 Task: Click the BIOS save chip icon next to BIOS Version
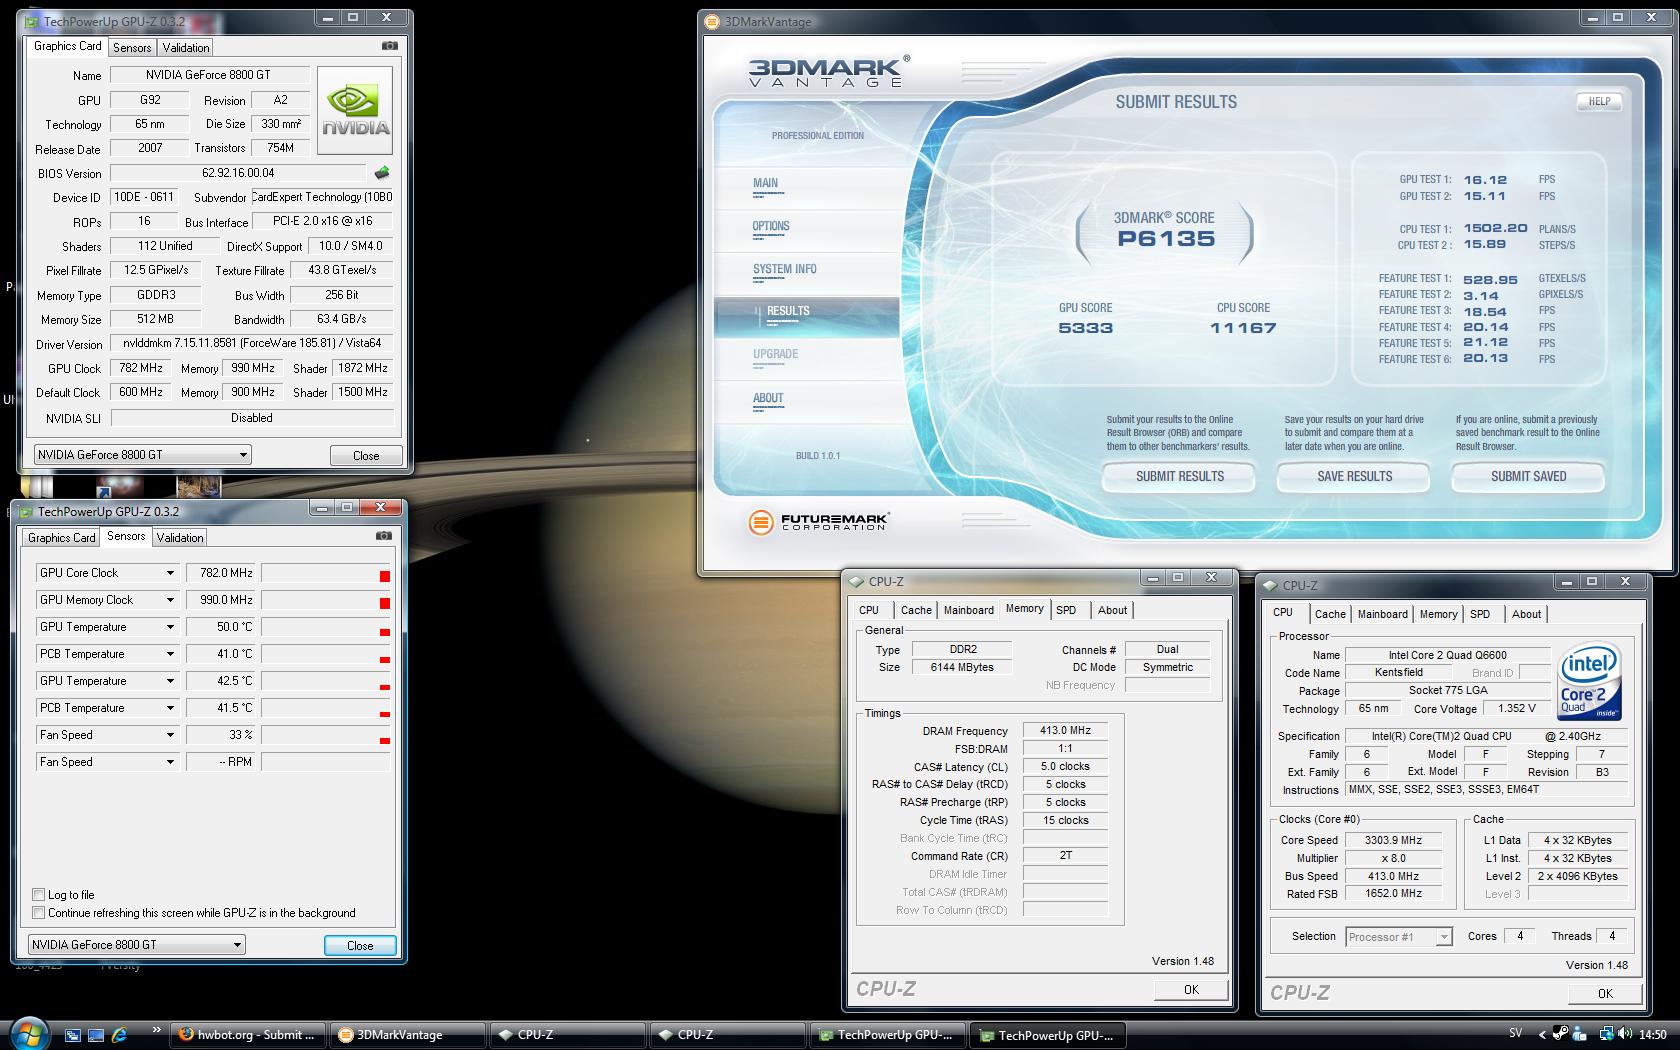[x=382, y=173]
